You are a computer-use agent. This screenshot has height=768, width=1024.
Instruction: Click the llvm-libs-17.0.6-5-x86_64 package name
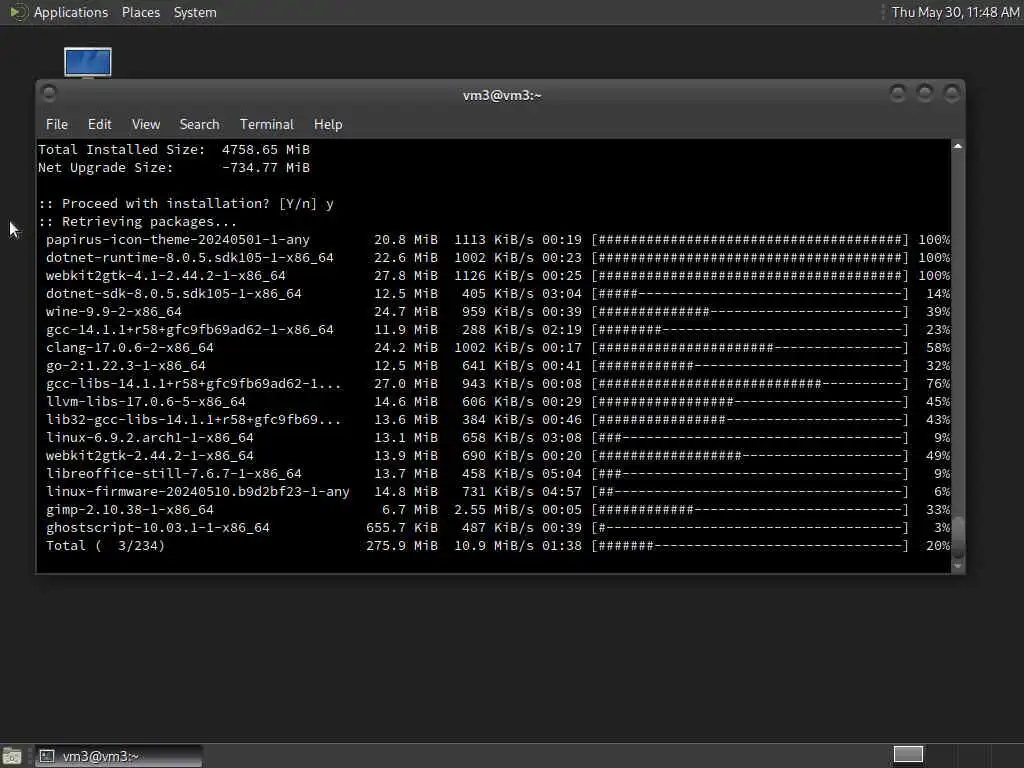pyautogui.click(x=146, y=402)
